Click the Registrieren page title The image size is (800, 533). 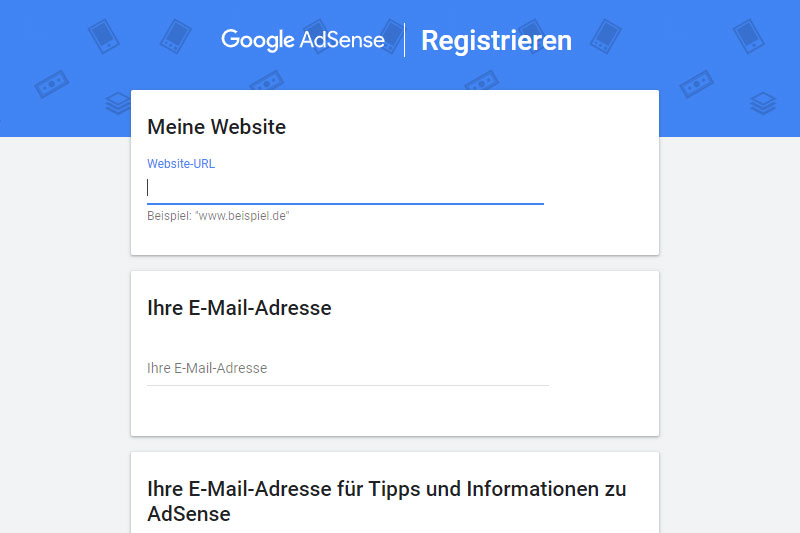tap(496, 40)
